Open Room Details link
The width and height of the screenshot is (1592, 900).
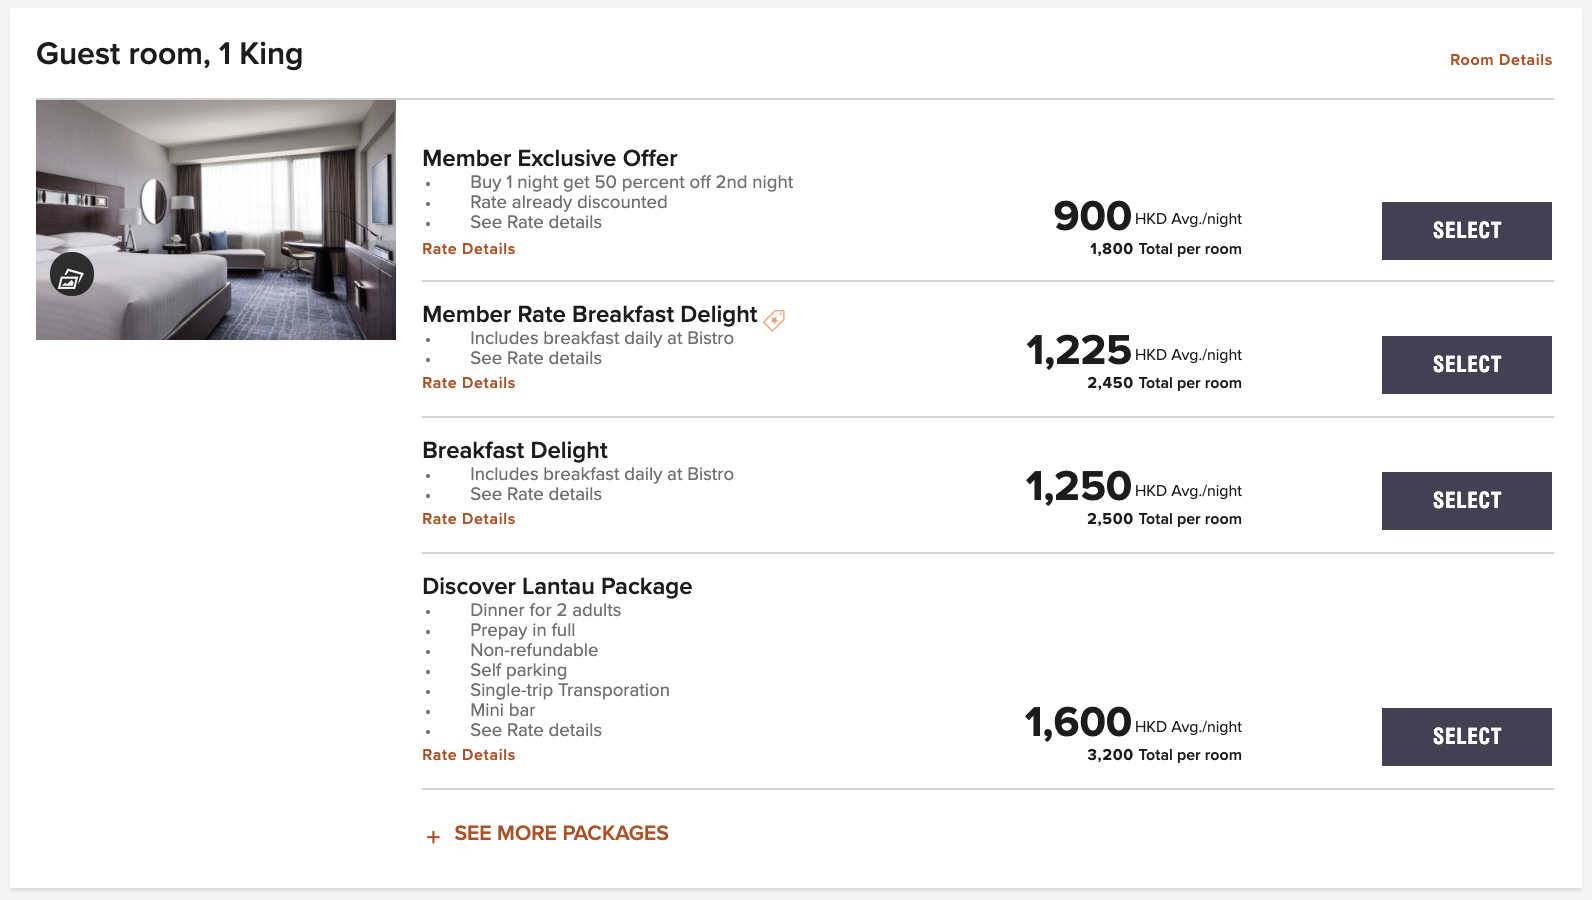(1501, 60)
